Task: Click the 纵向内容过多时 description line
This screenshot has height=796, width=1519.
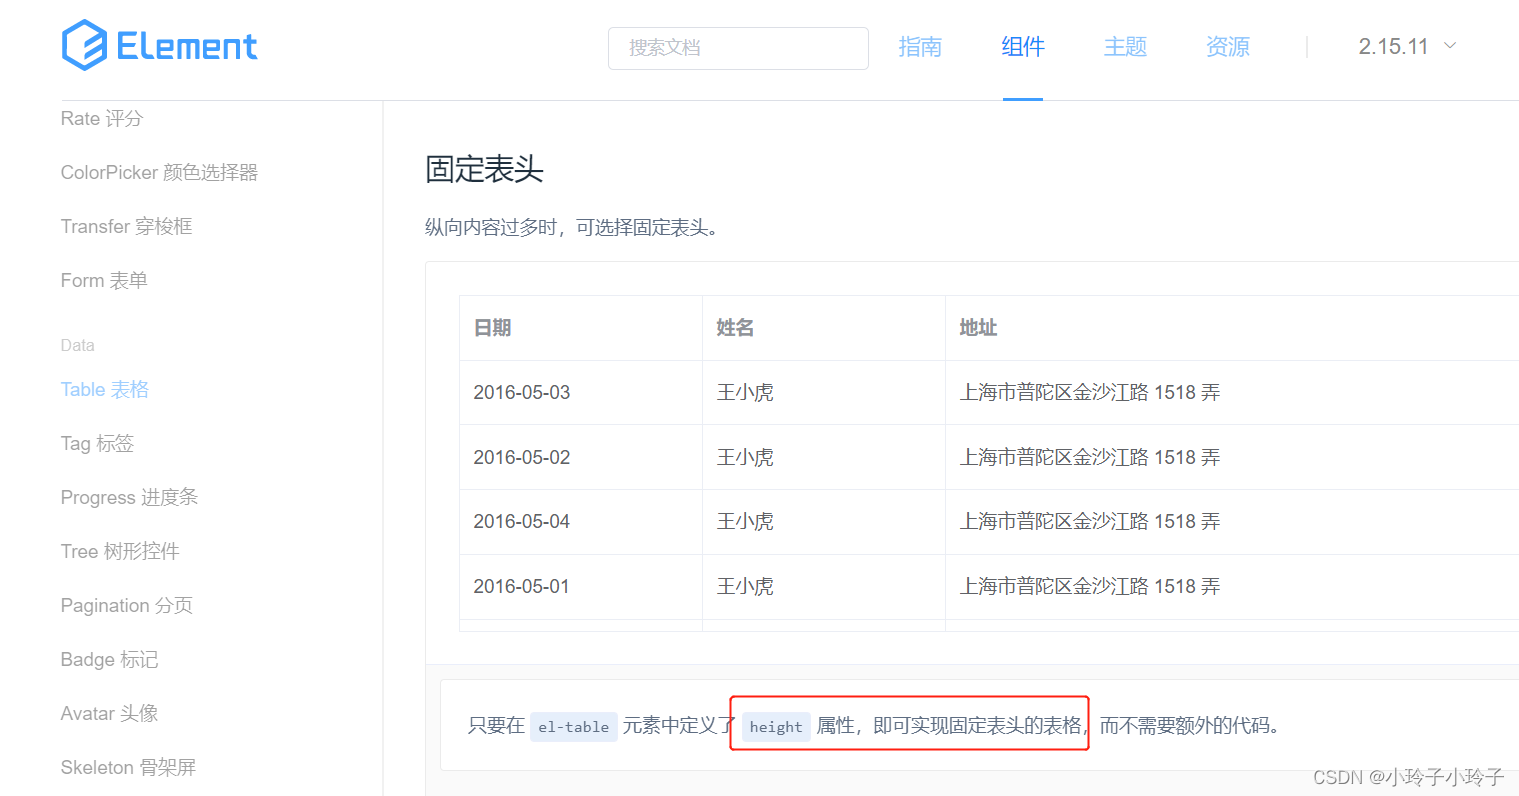Action: coord(571,228)
